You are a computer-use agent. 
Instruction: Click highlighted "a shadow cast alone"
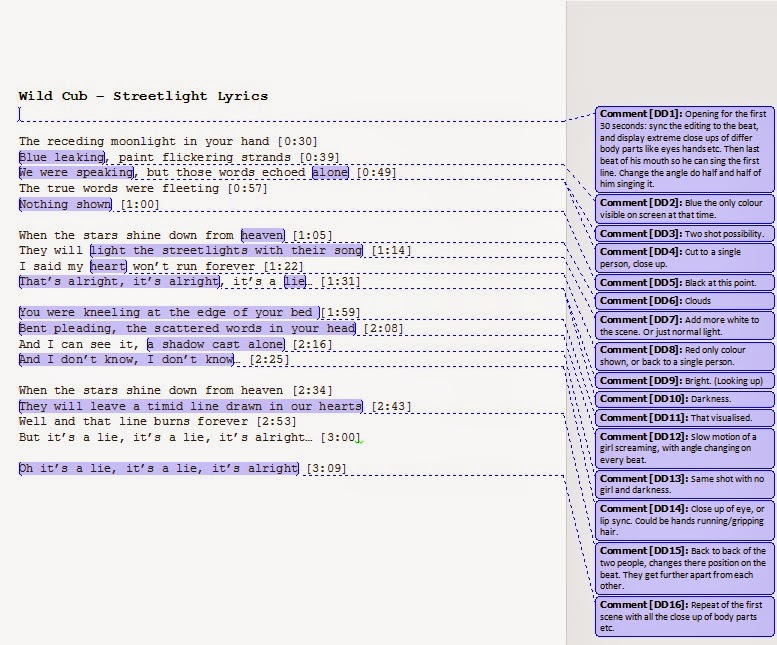point(216,344)
